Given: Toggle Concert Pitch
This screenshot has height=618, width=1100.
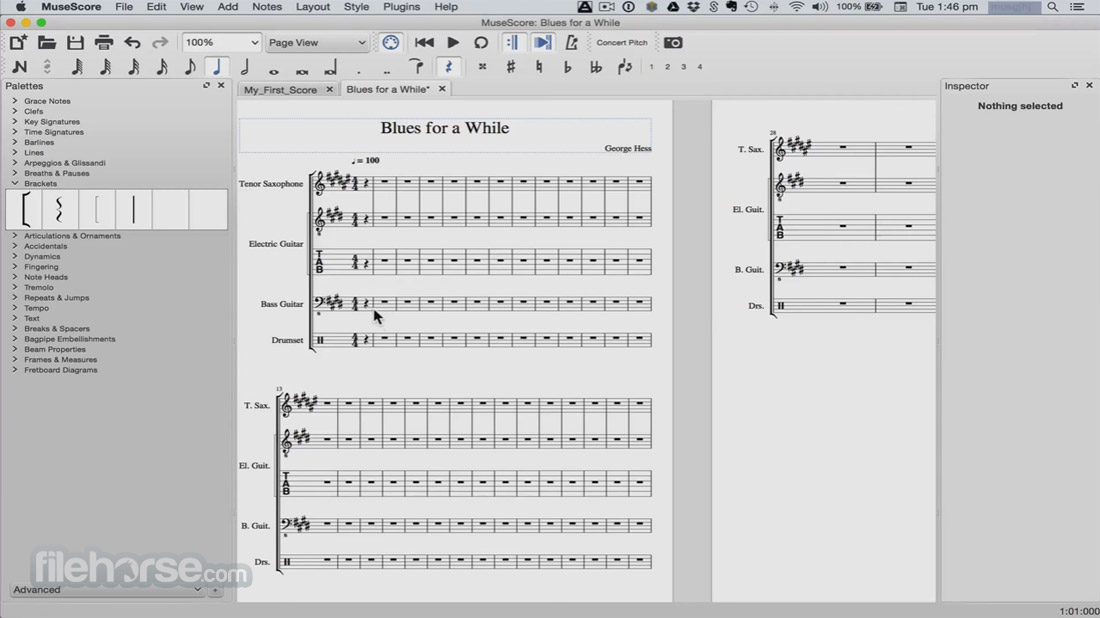Looking at the screenshot, I should (622, 43).
